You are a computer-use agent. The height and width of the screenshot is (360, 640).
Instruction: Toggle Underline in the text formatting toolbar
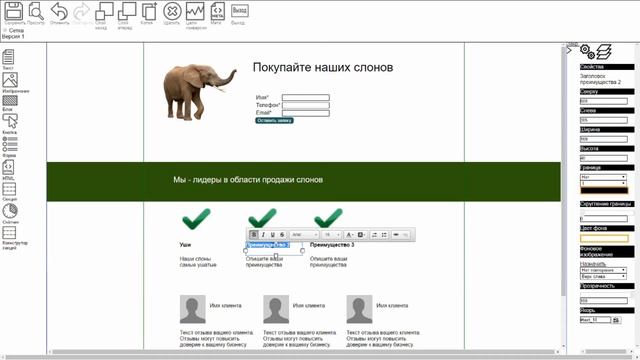[273, 235]
